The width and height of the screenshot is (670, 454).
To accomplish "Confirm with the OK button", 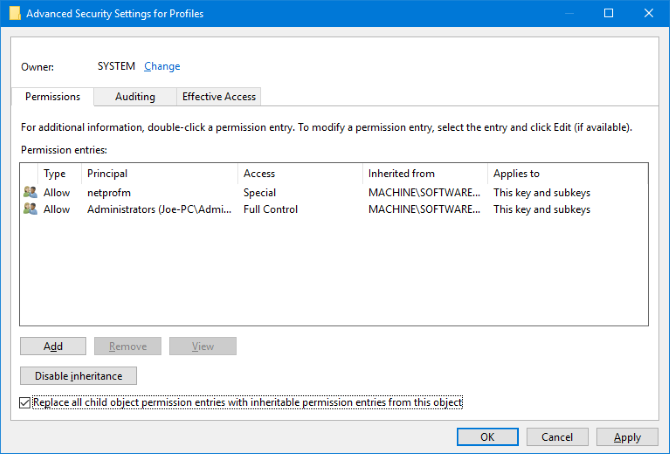I will tap(487, 437).
